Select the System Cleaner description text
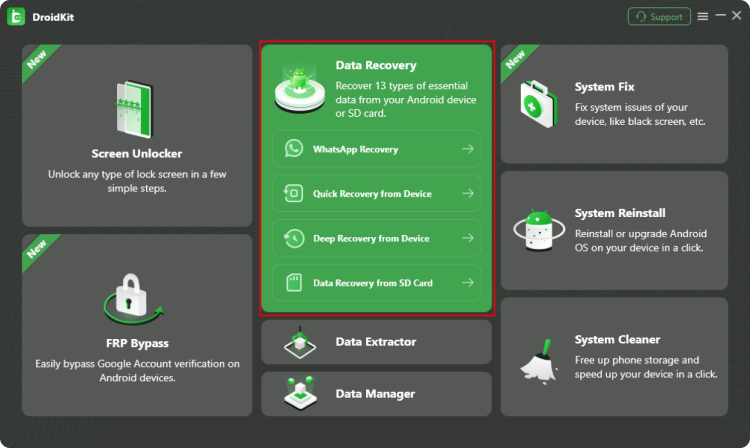Viewport: 750px width, 448px height. pyautogui.click(x=646, y=367)
